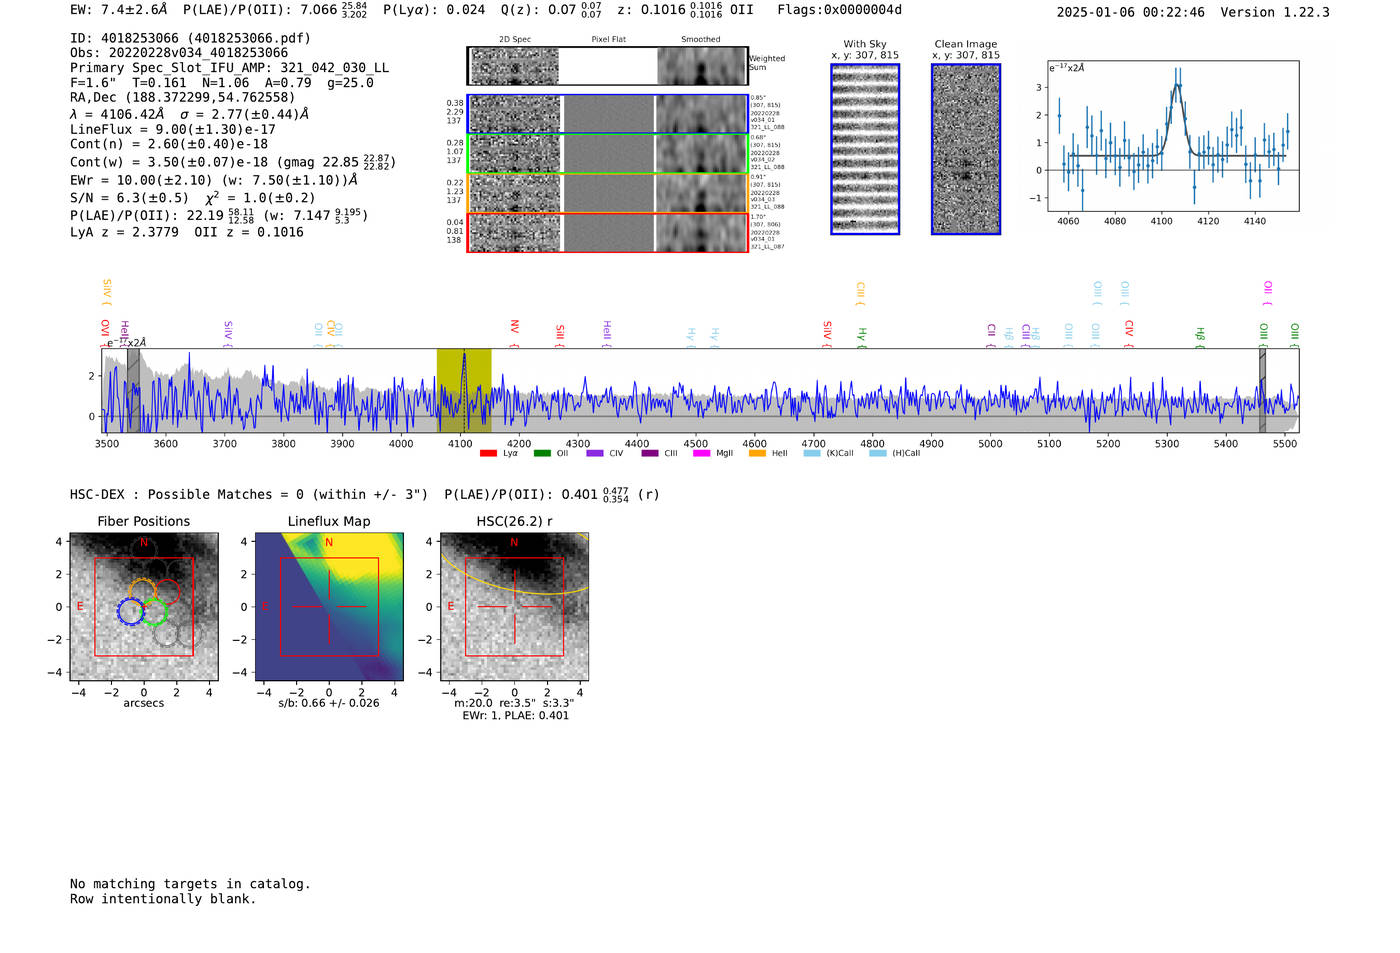Click the green Hβ line marker
The image size is (1400, 953).
1200,336
